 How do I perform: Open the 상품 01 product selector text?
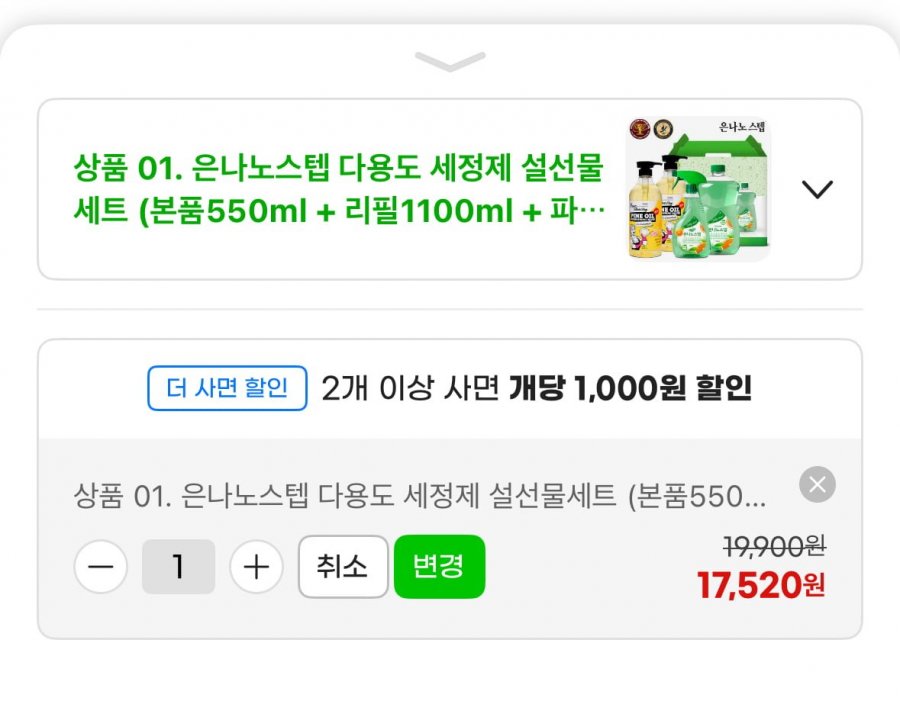[339, 189]
